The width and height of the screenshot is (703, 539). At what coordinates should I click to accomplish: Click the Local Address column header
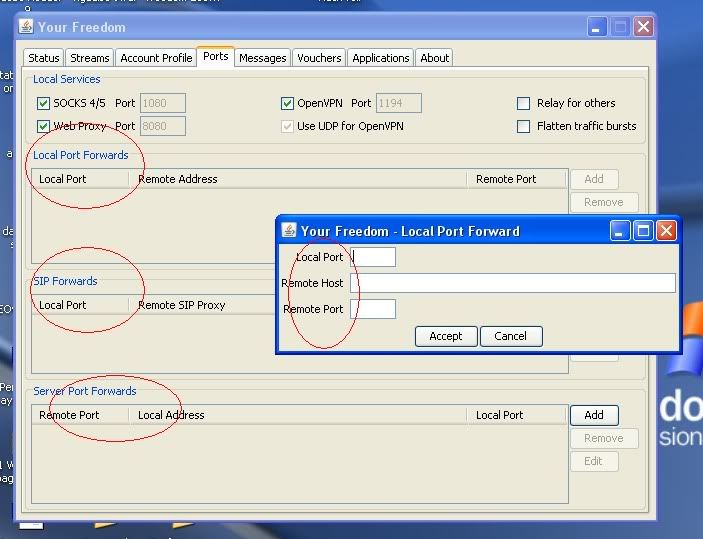(298, 415)
